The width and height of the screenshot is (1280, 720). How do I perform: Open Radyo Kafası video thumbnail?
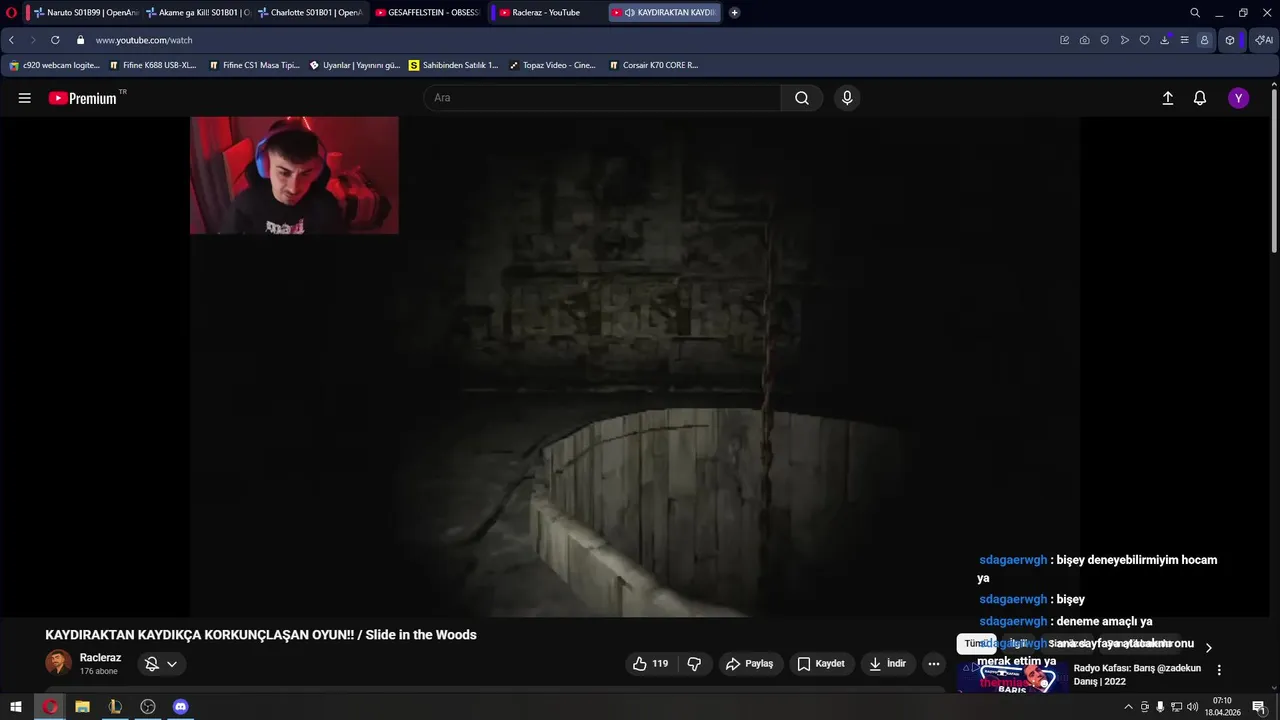coord(1012,678)
